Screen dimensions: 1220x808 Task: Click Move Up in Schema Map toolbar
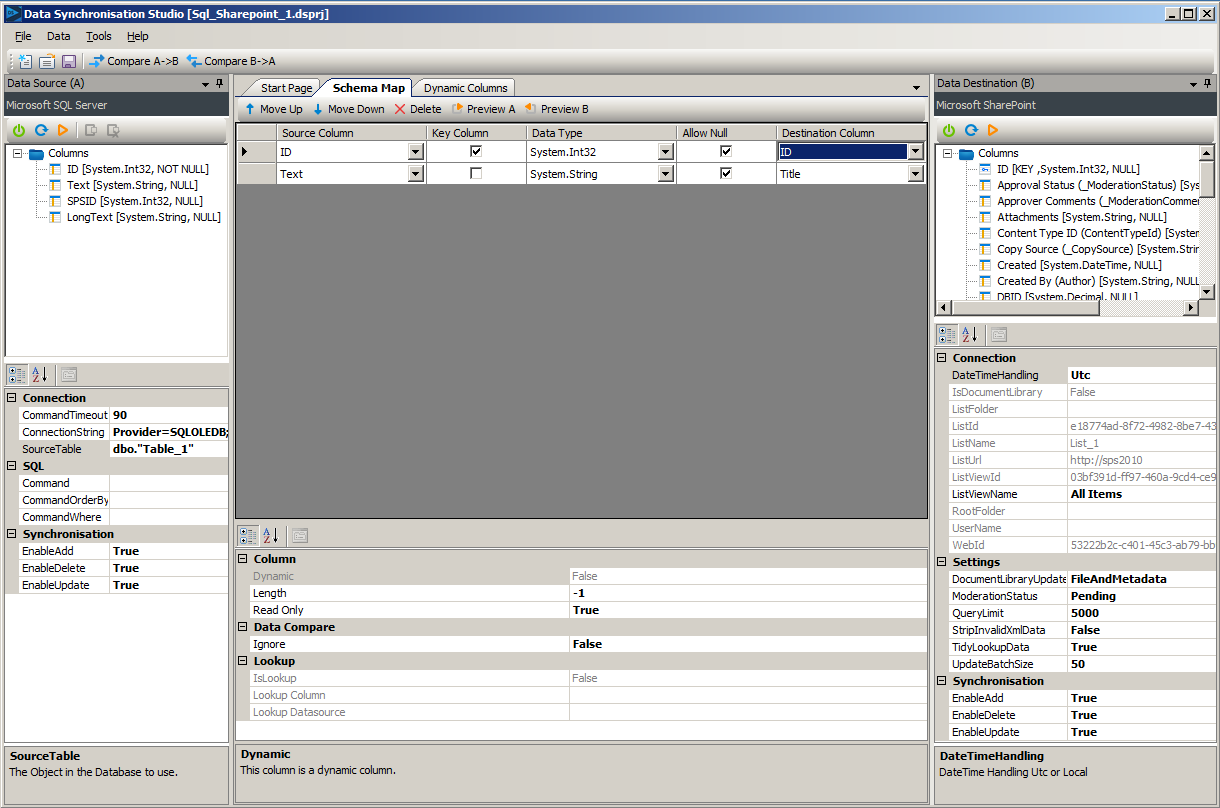(x=273, y=109)
